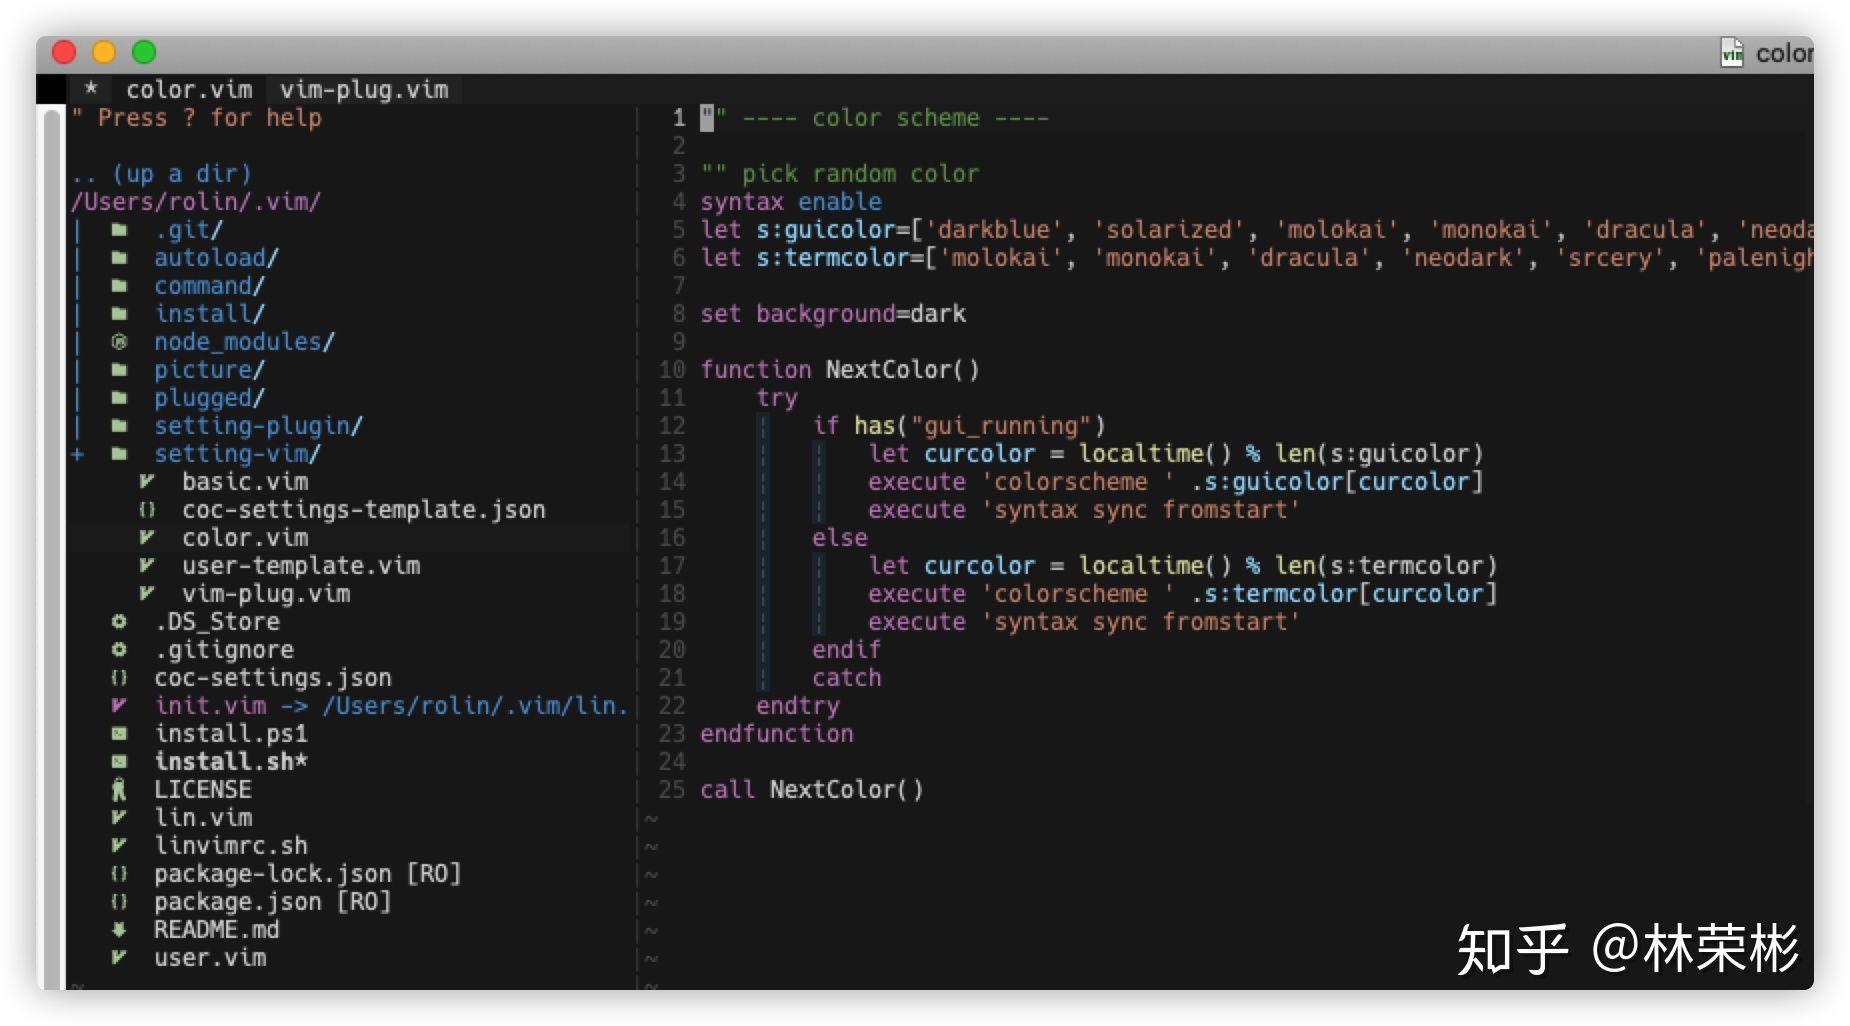The width and height of the screenshot is (1850, 1026).
Task: Click the script icon beside install.ps1
Action: (119, 734)
